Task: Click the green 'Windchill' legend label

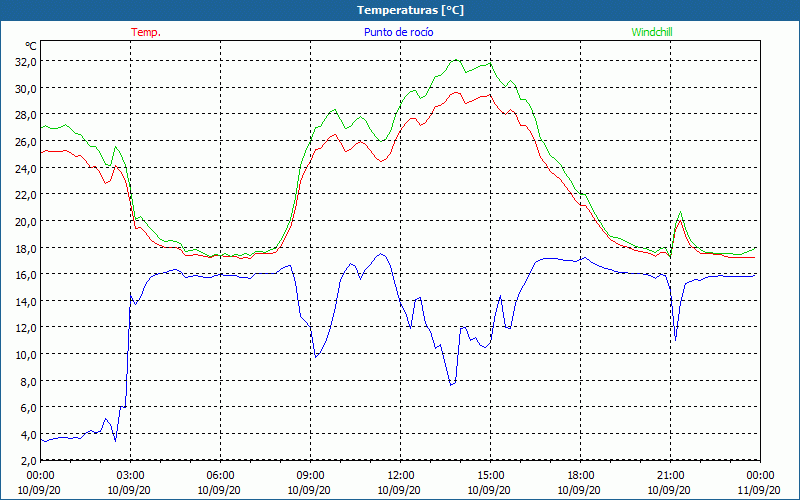Action: 652,32
